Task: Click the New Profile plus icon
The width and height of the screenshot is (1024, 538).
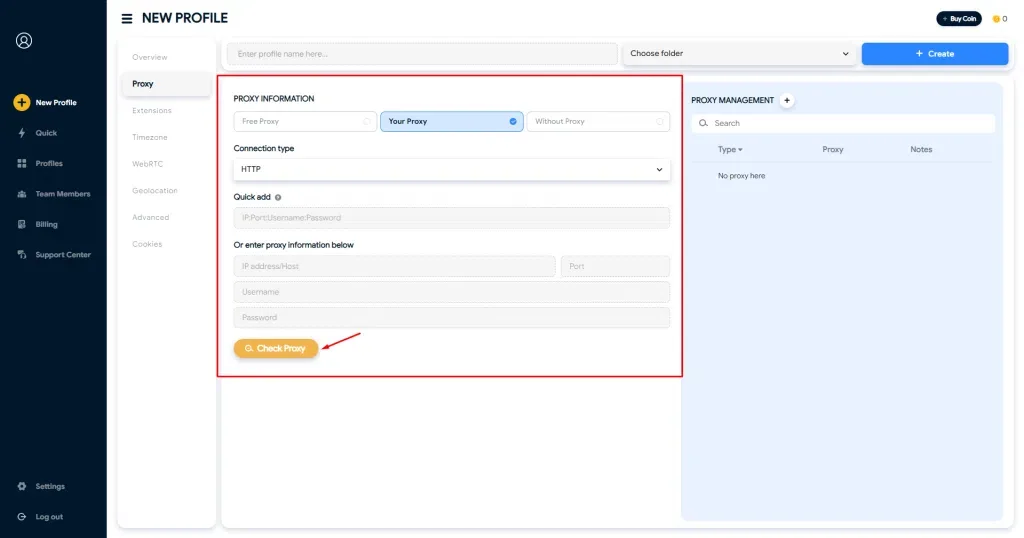Action: [22, 103]
